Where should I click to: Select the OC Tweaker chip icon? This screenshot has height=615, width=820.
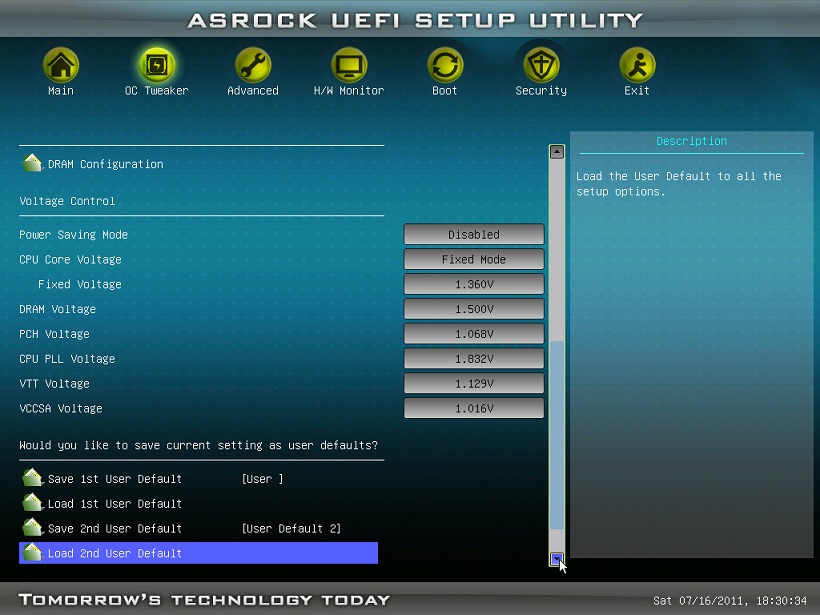pyautogui.click(x=156, y=65)
